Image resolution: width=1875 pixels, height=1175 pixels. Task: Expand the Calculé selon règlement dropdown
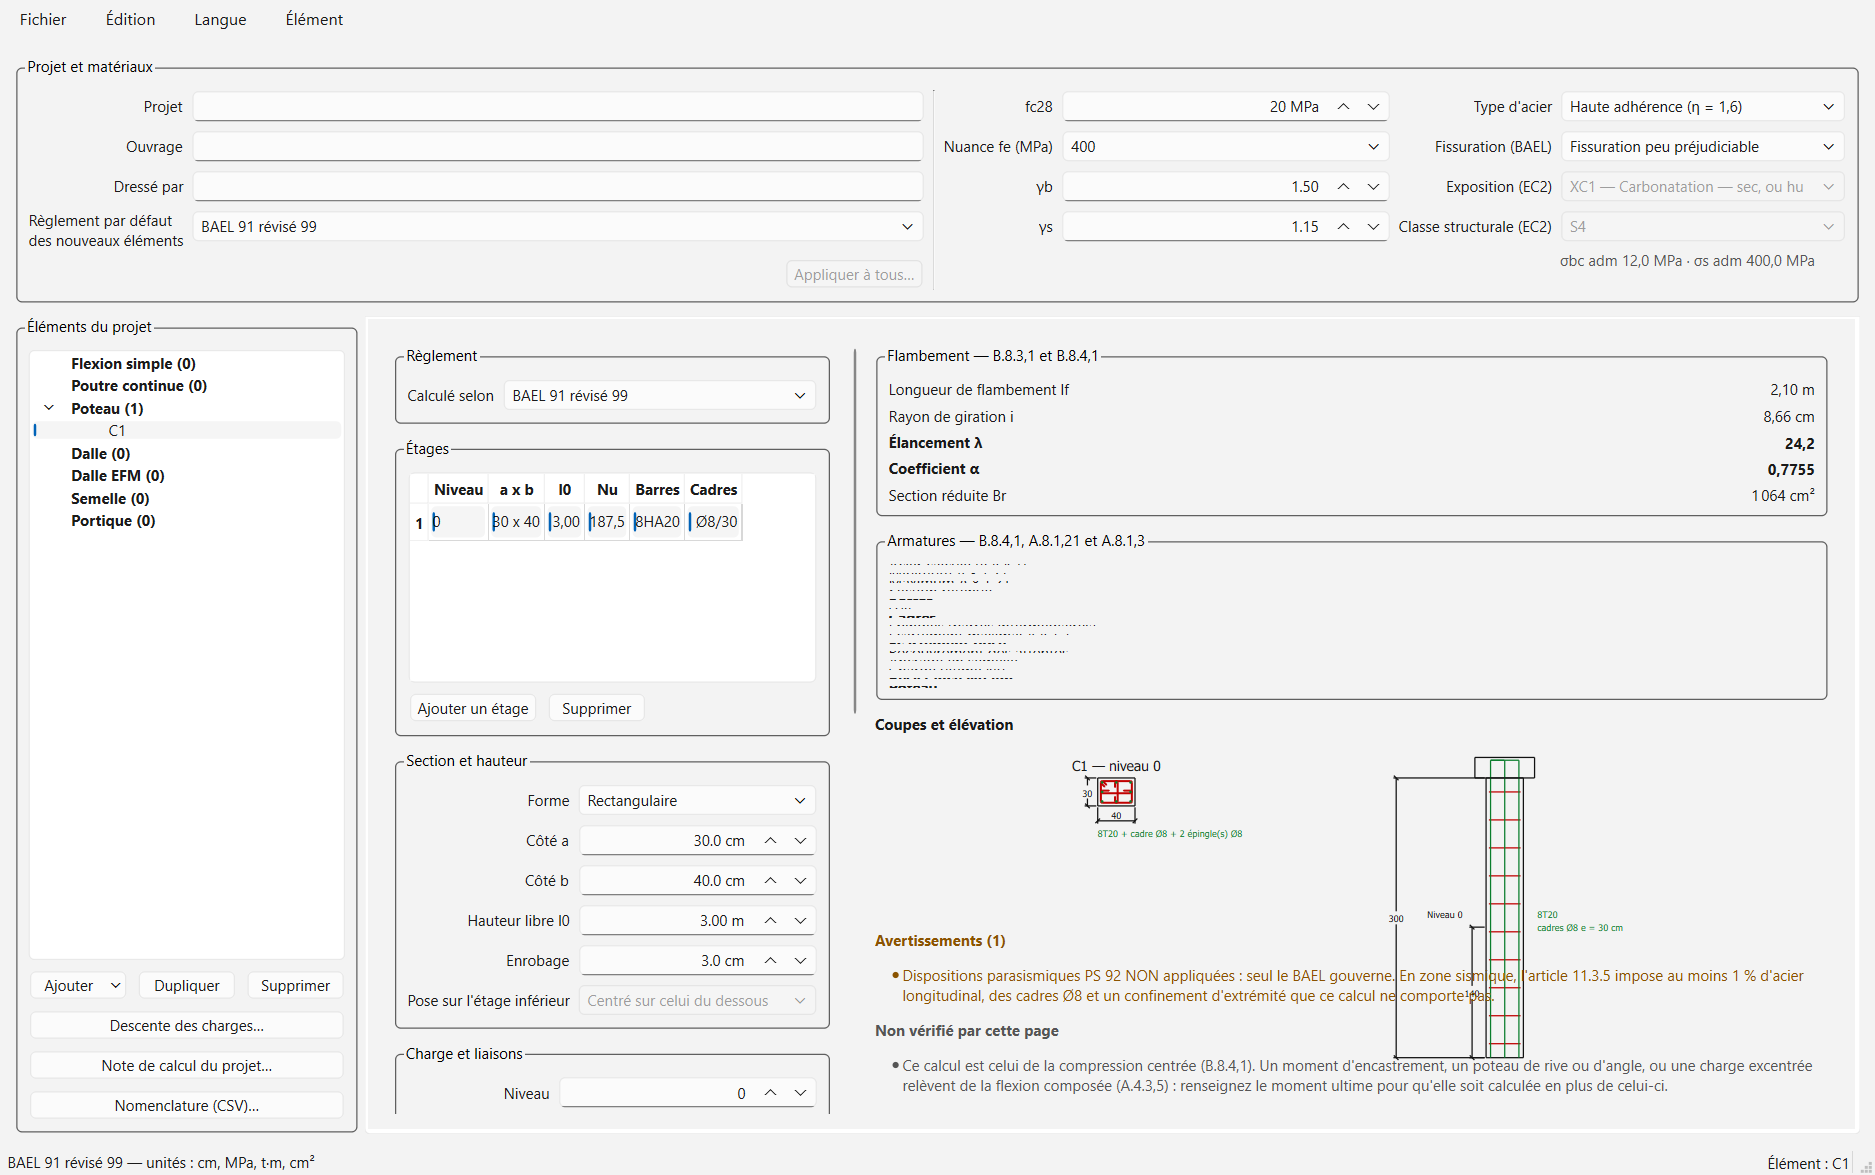pyautogui.click(x=659, y=395)
